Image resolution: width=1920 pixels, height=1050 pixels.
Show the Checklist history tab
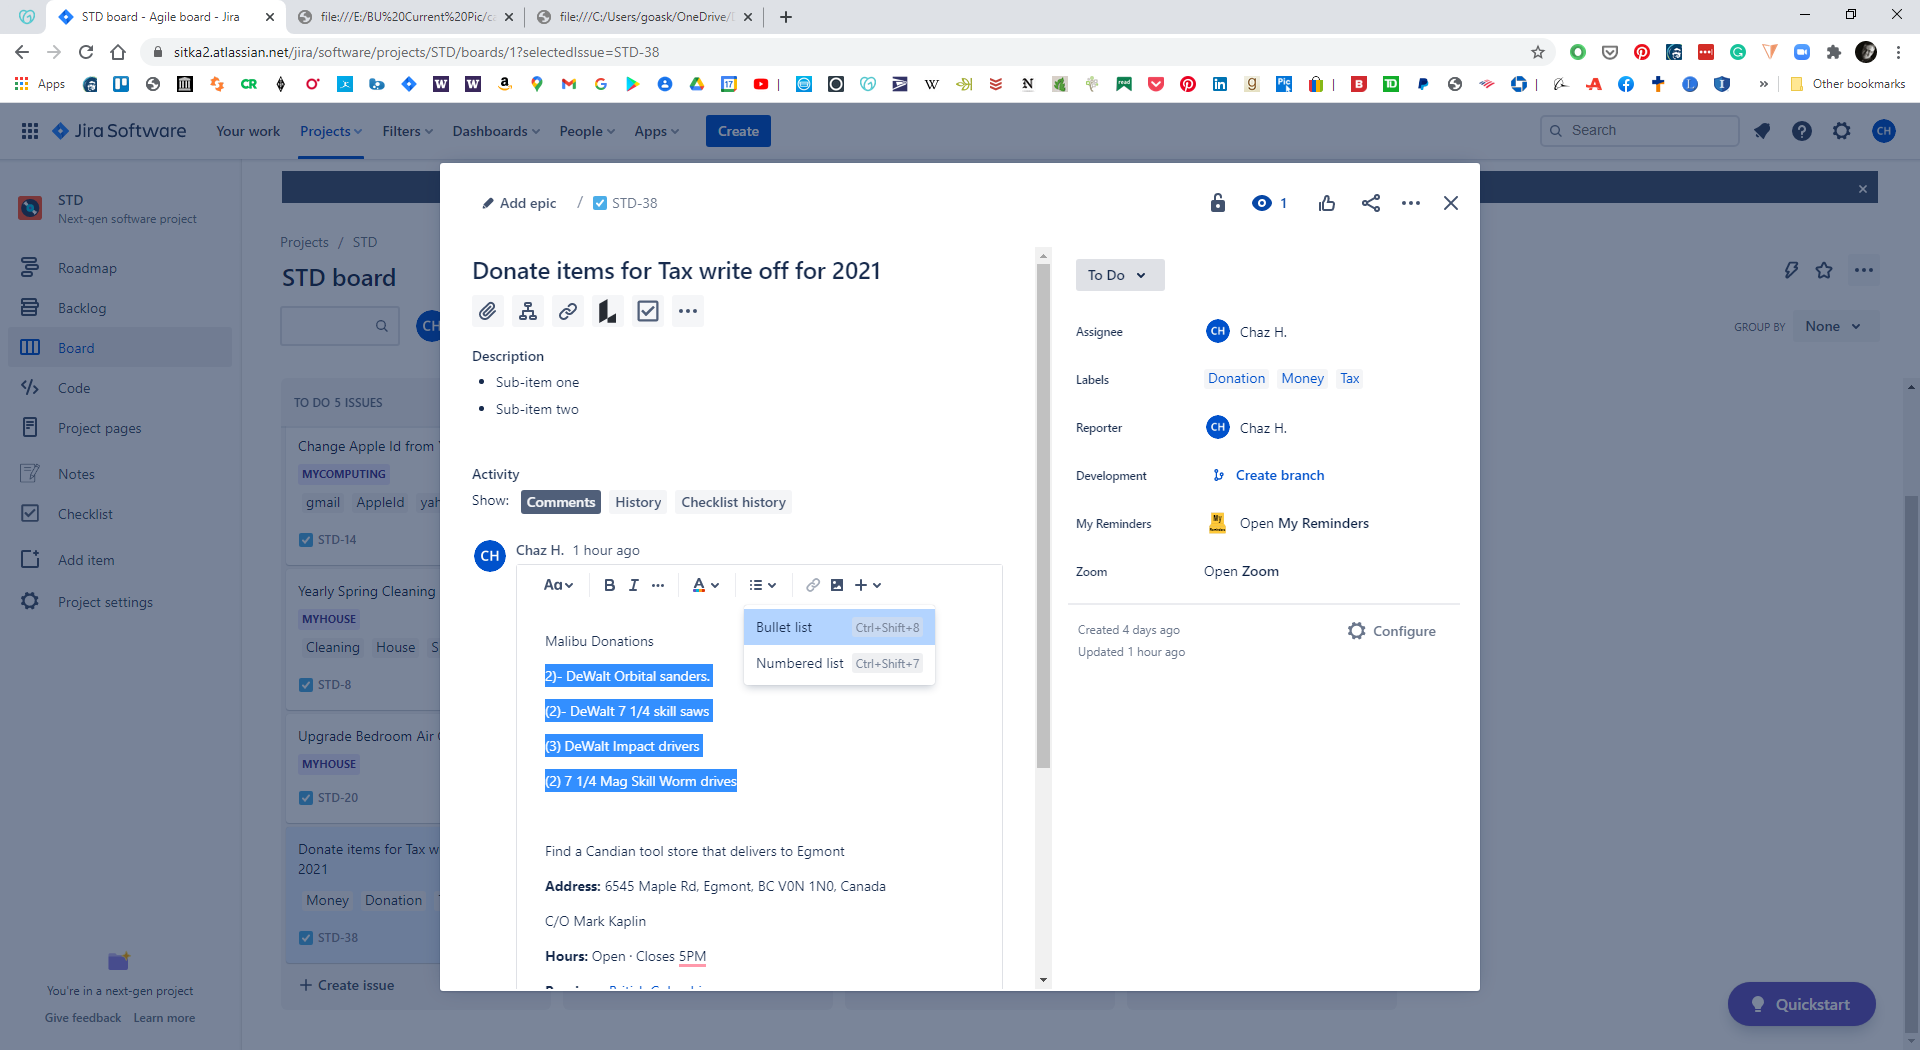[733, 502]
